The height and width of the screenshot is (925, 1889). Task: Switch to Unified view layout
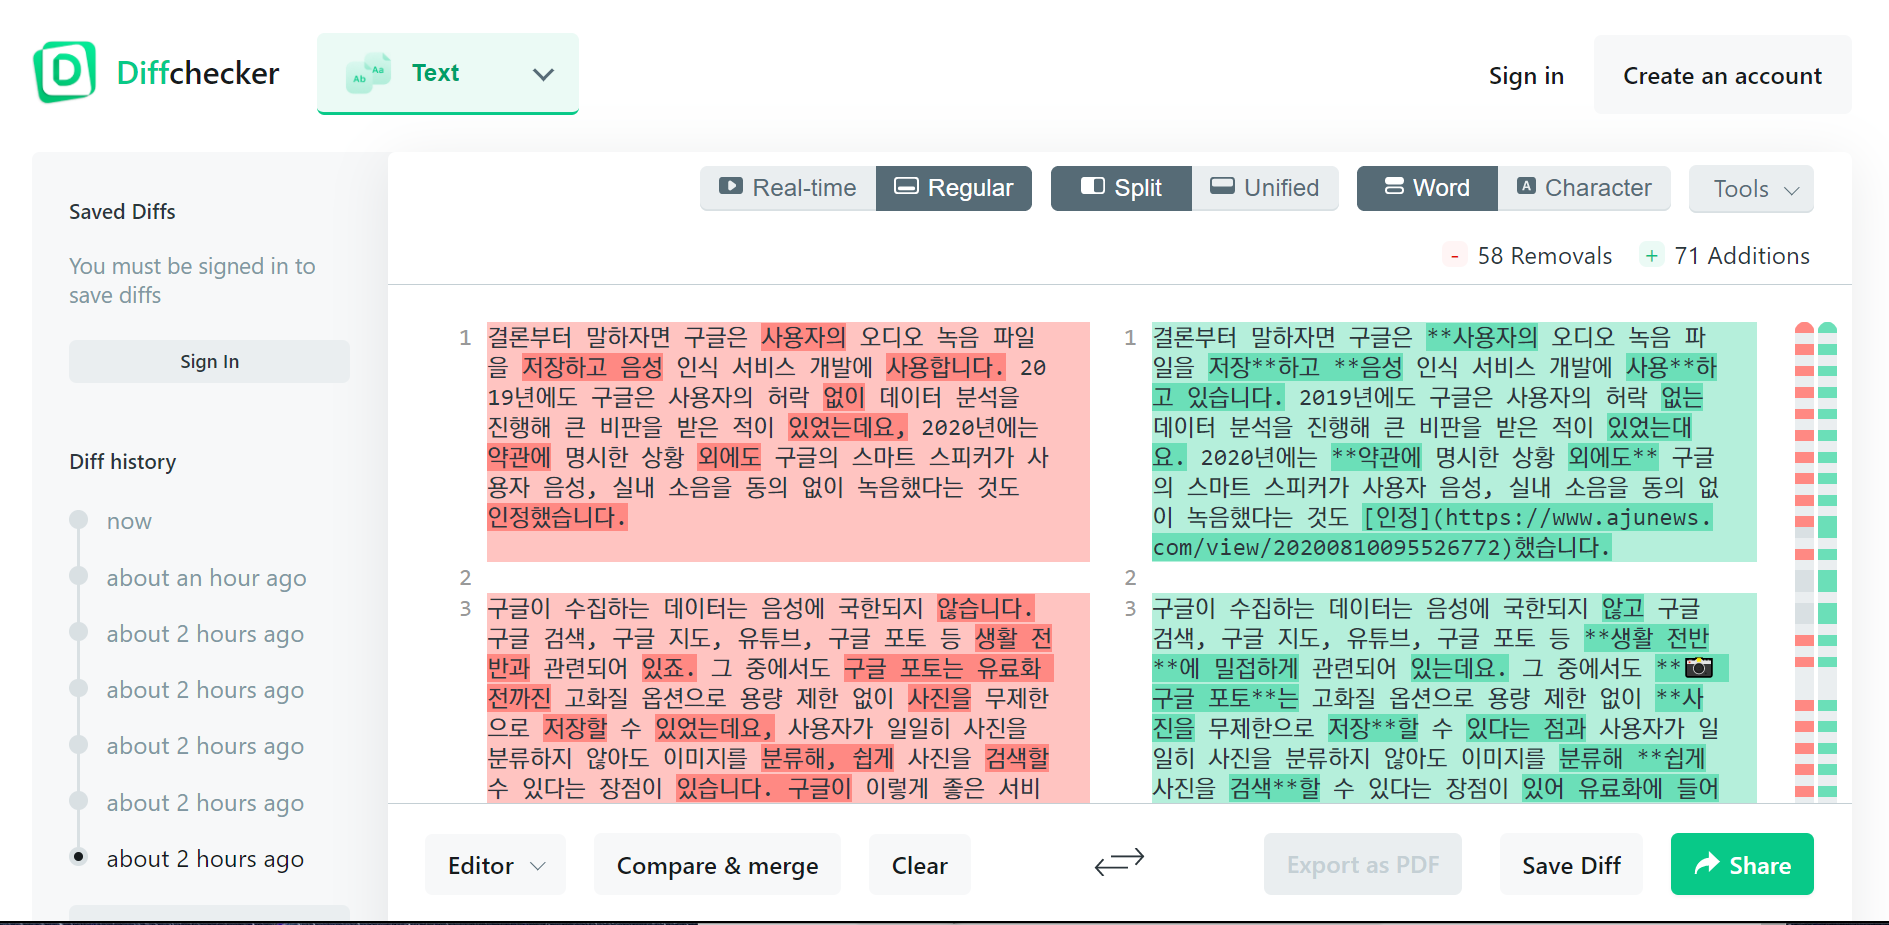click(1265, 188)
